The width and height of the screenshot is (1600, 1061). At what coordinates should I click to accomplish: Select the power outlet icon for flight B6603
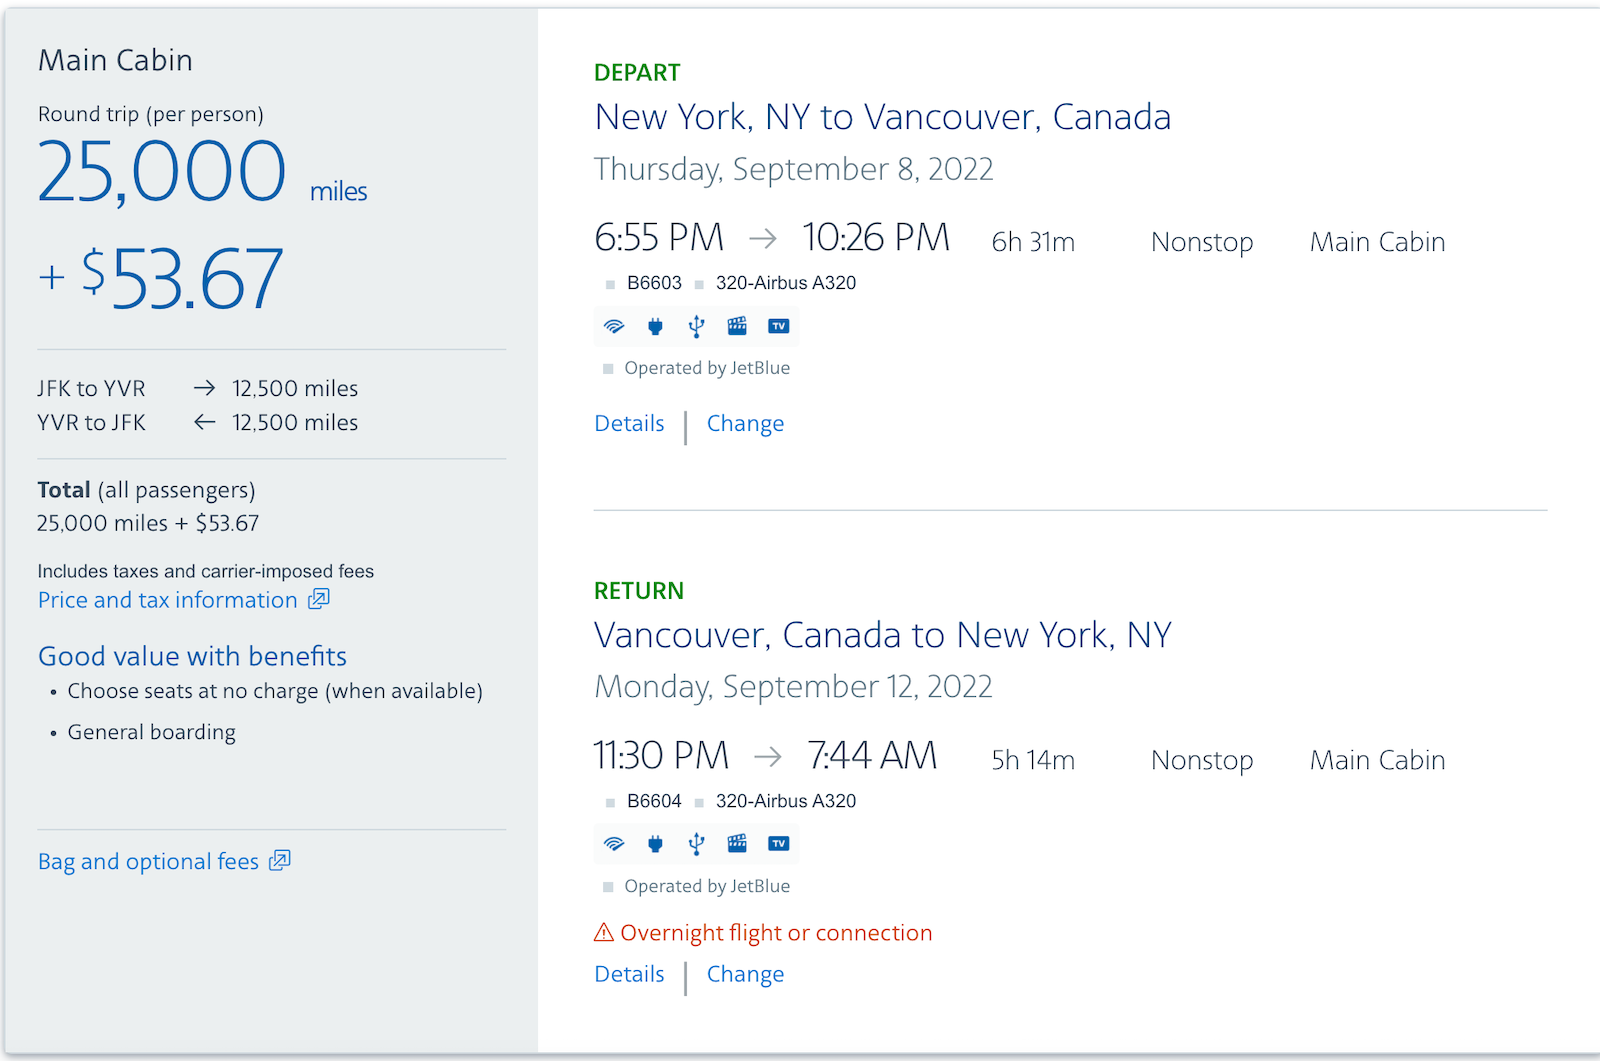[654, 326]
